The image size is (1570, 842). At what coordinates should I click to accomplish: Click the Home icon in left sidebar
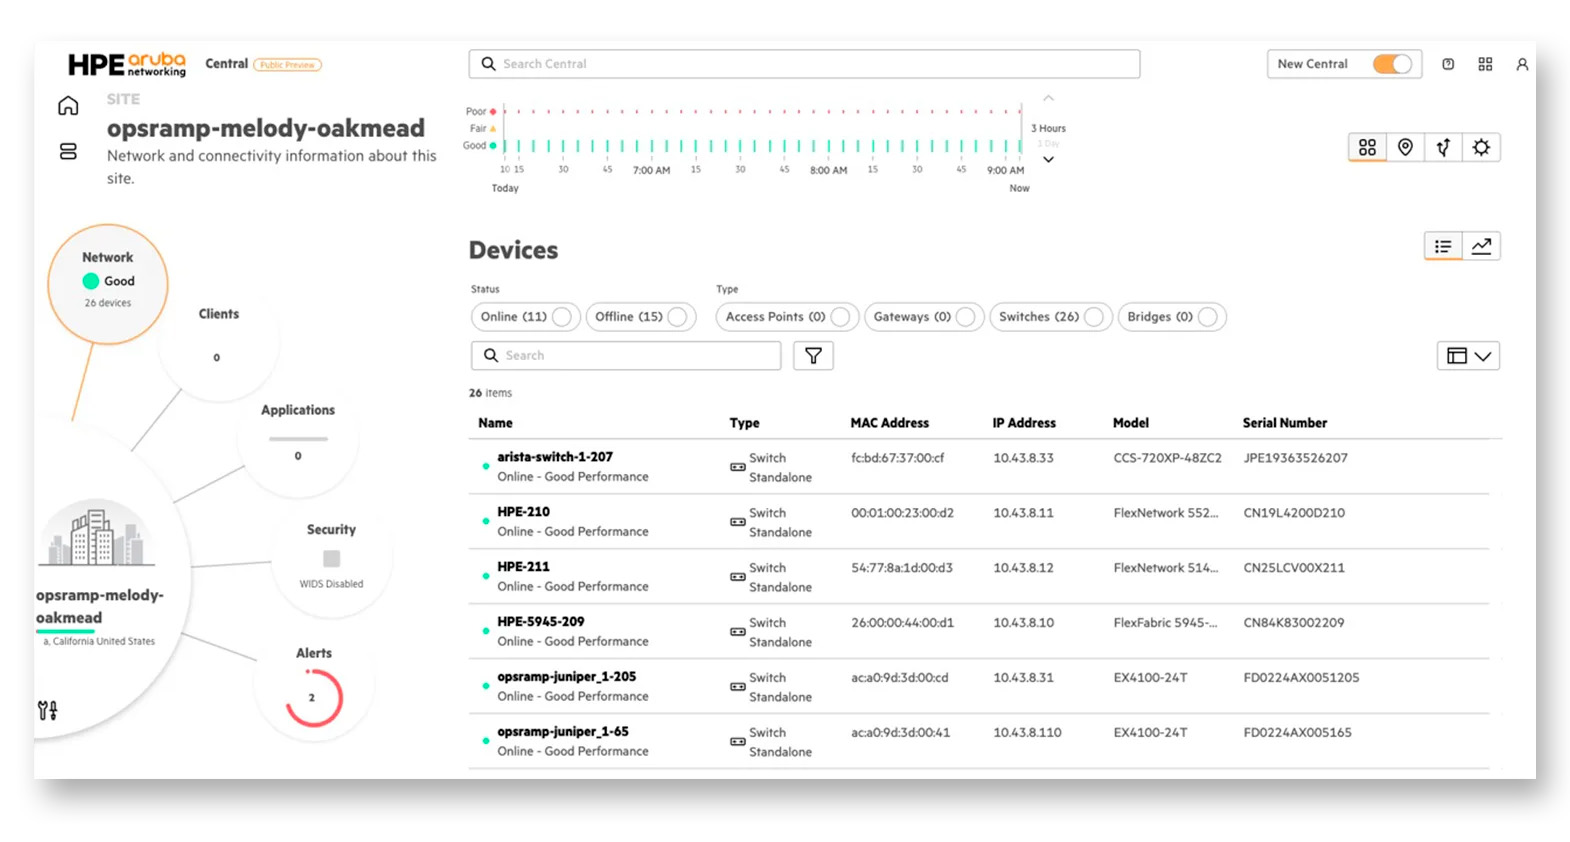pos(68,106)
